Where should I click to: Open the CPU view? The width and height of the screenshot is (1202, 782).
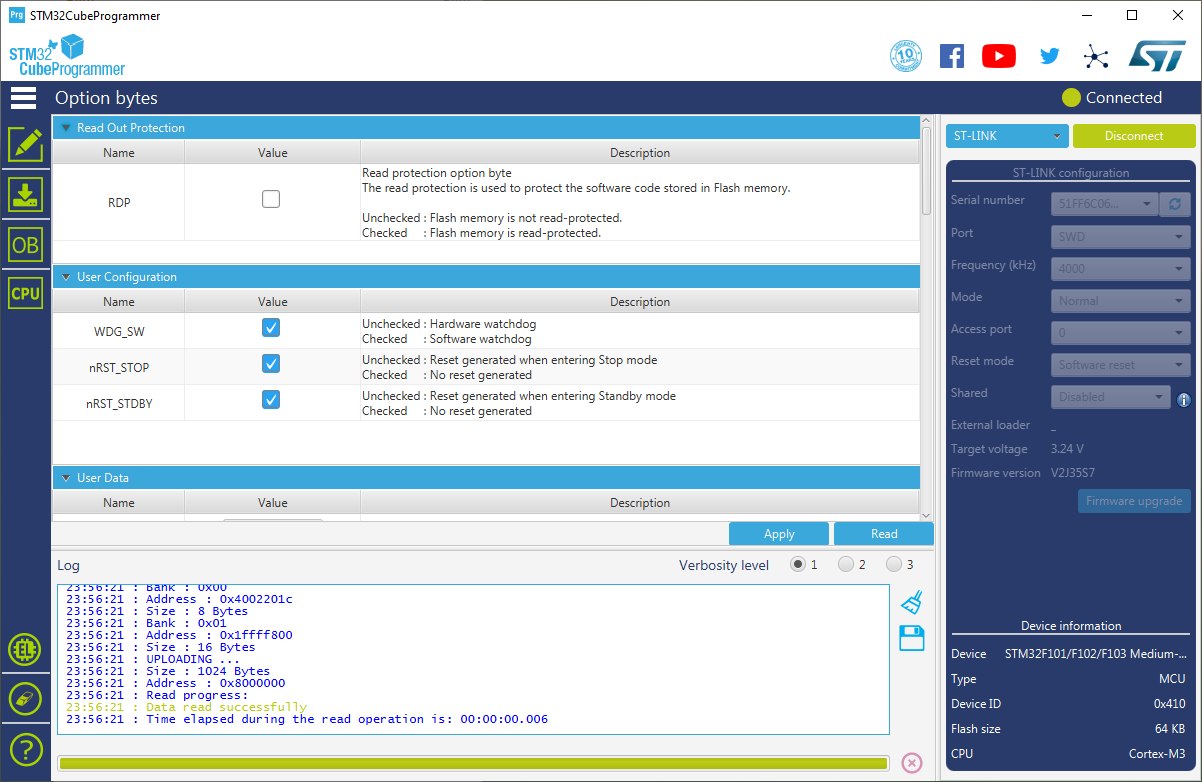click(x=25, y=293)
